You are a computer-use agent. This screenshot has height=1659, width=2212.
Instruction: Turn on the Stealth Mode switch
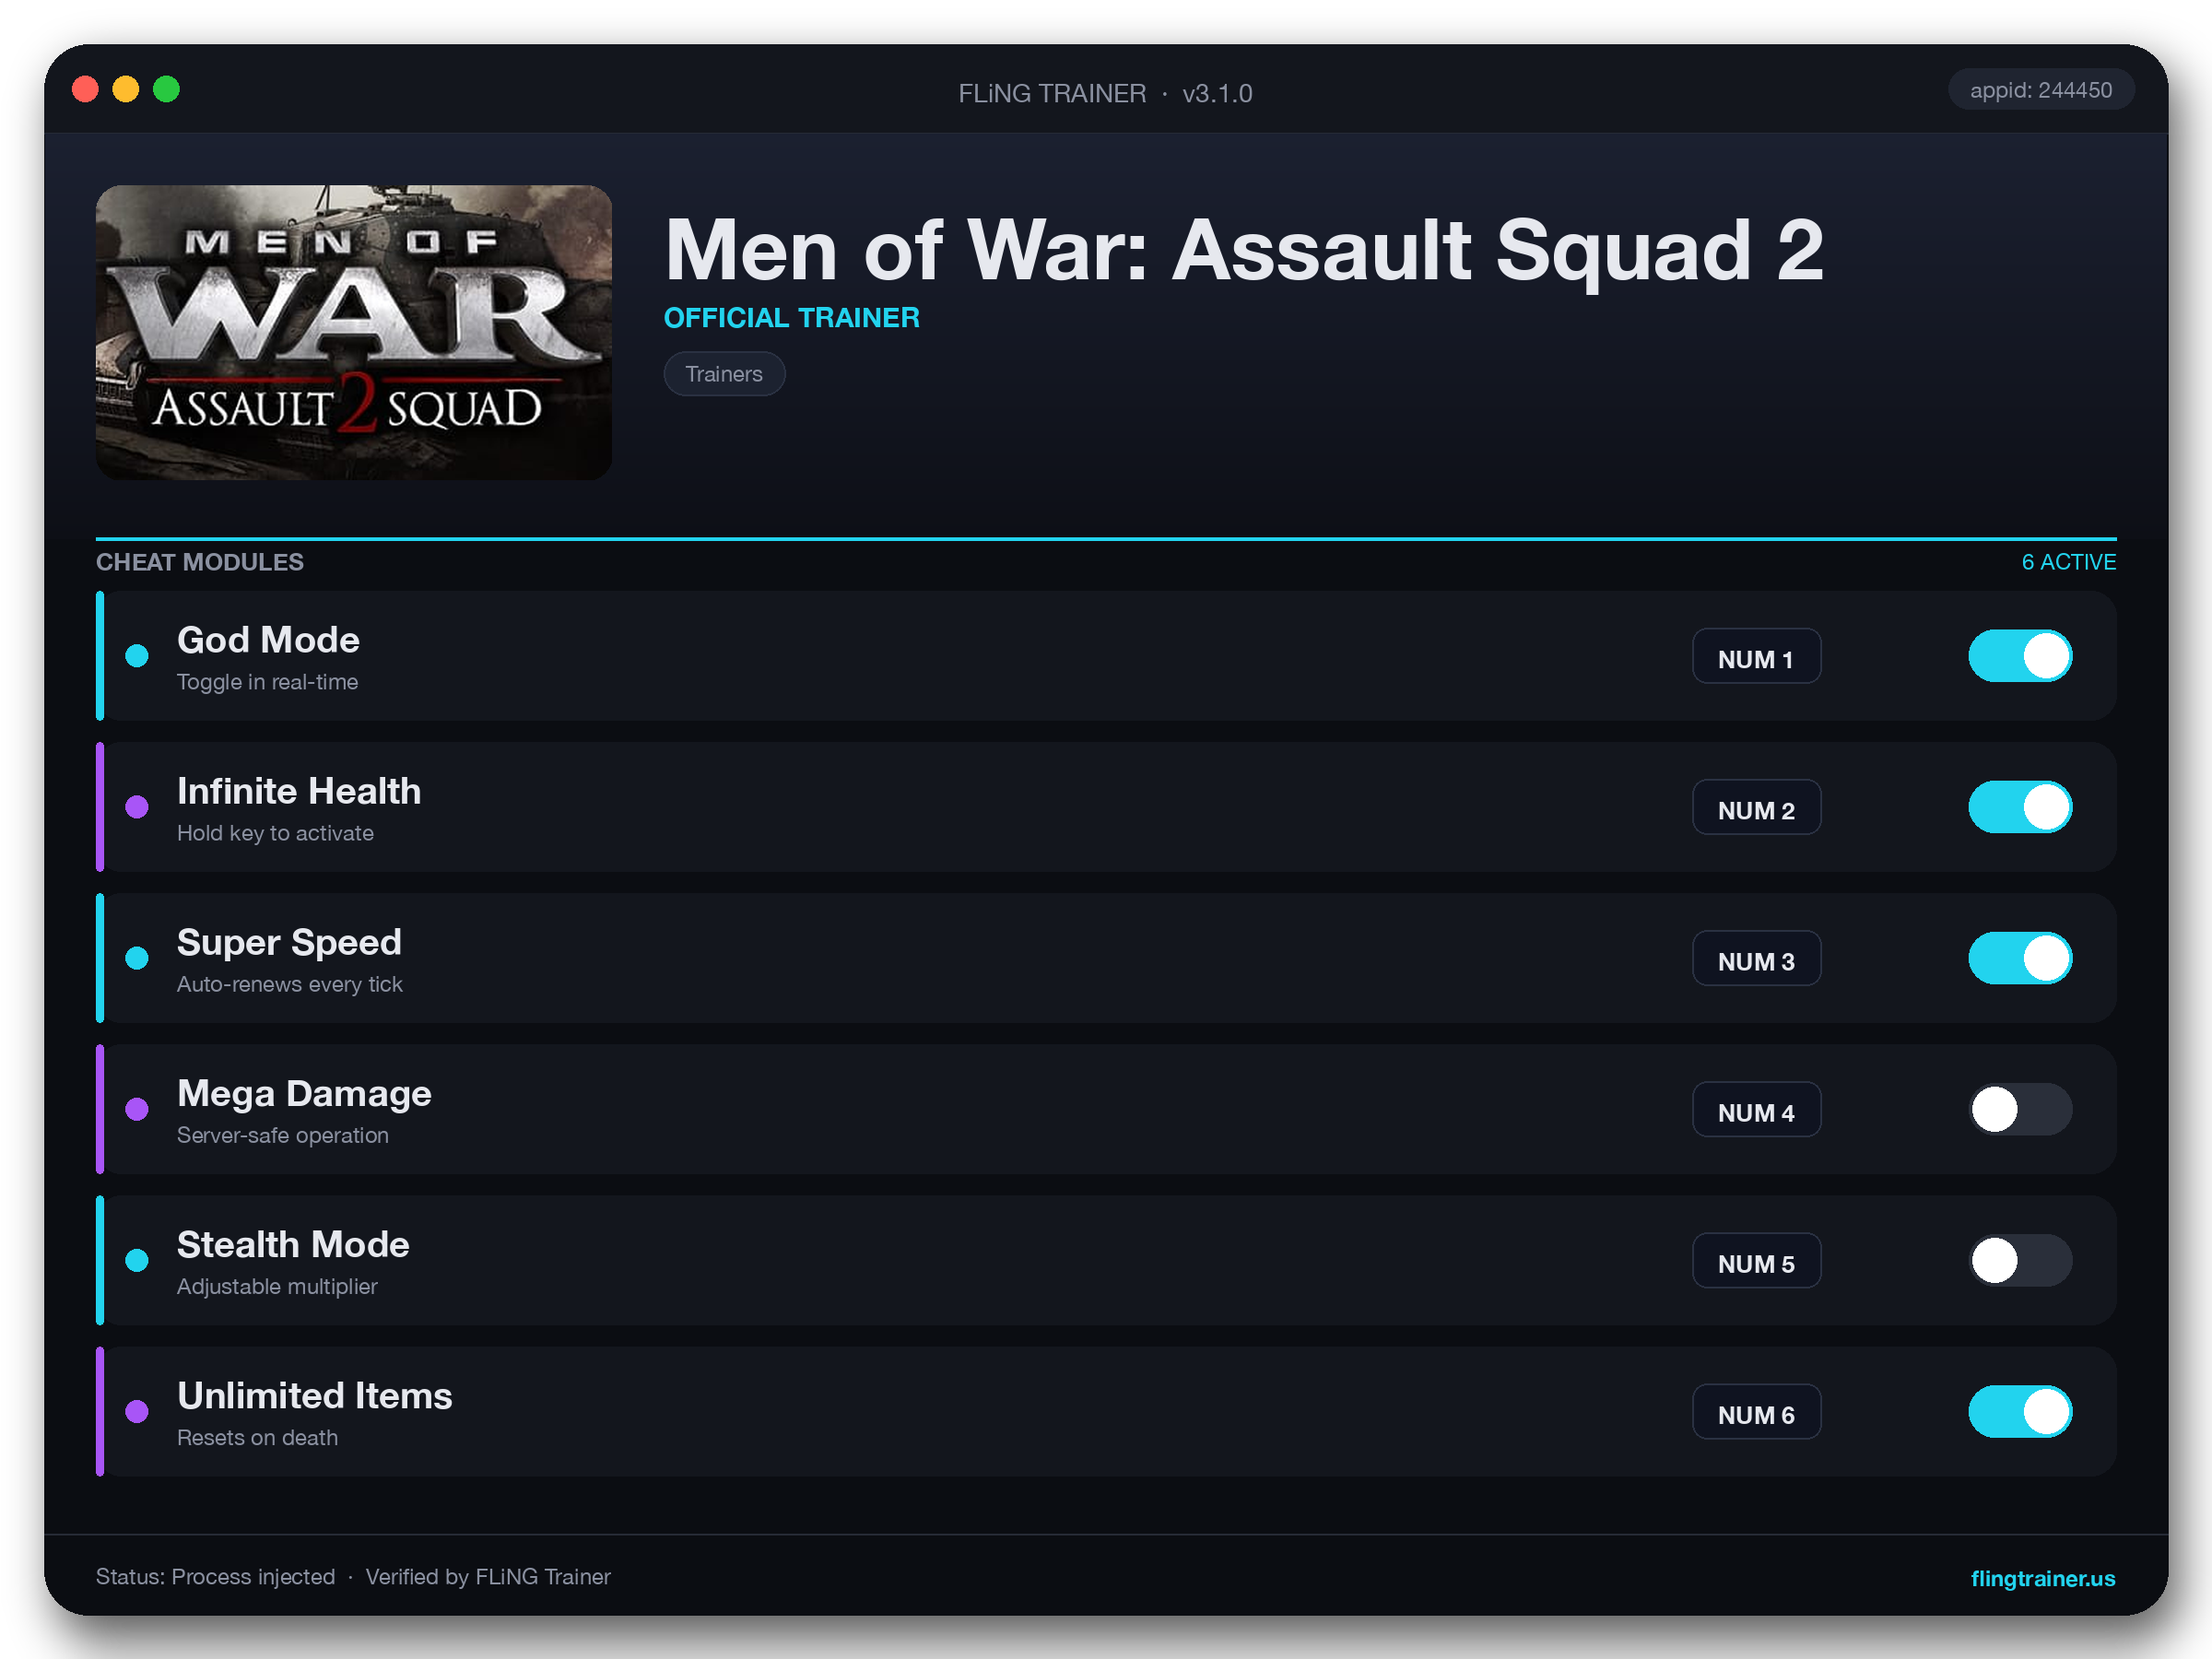click(2020, 1260)
